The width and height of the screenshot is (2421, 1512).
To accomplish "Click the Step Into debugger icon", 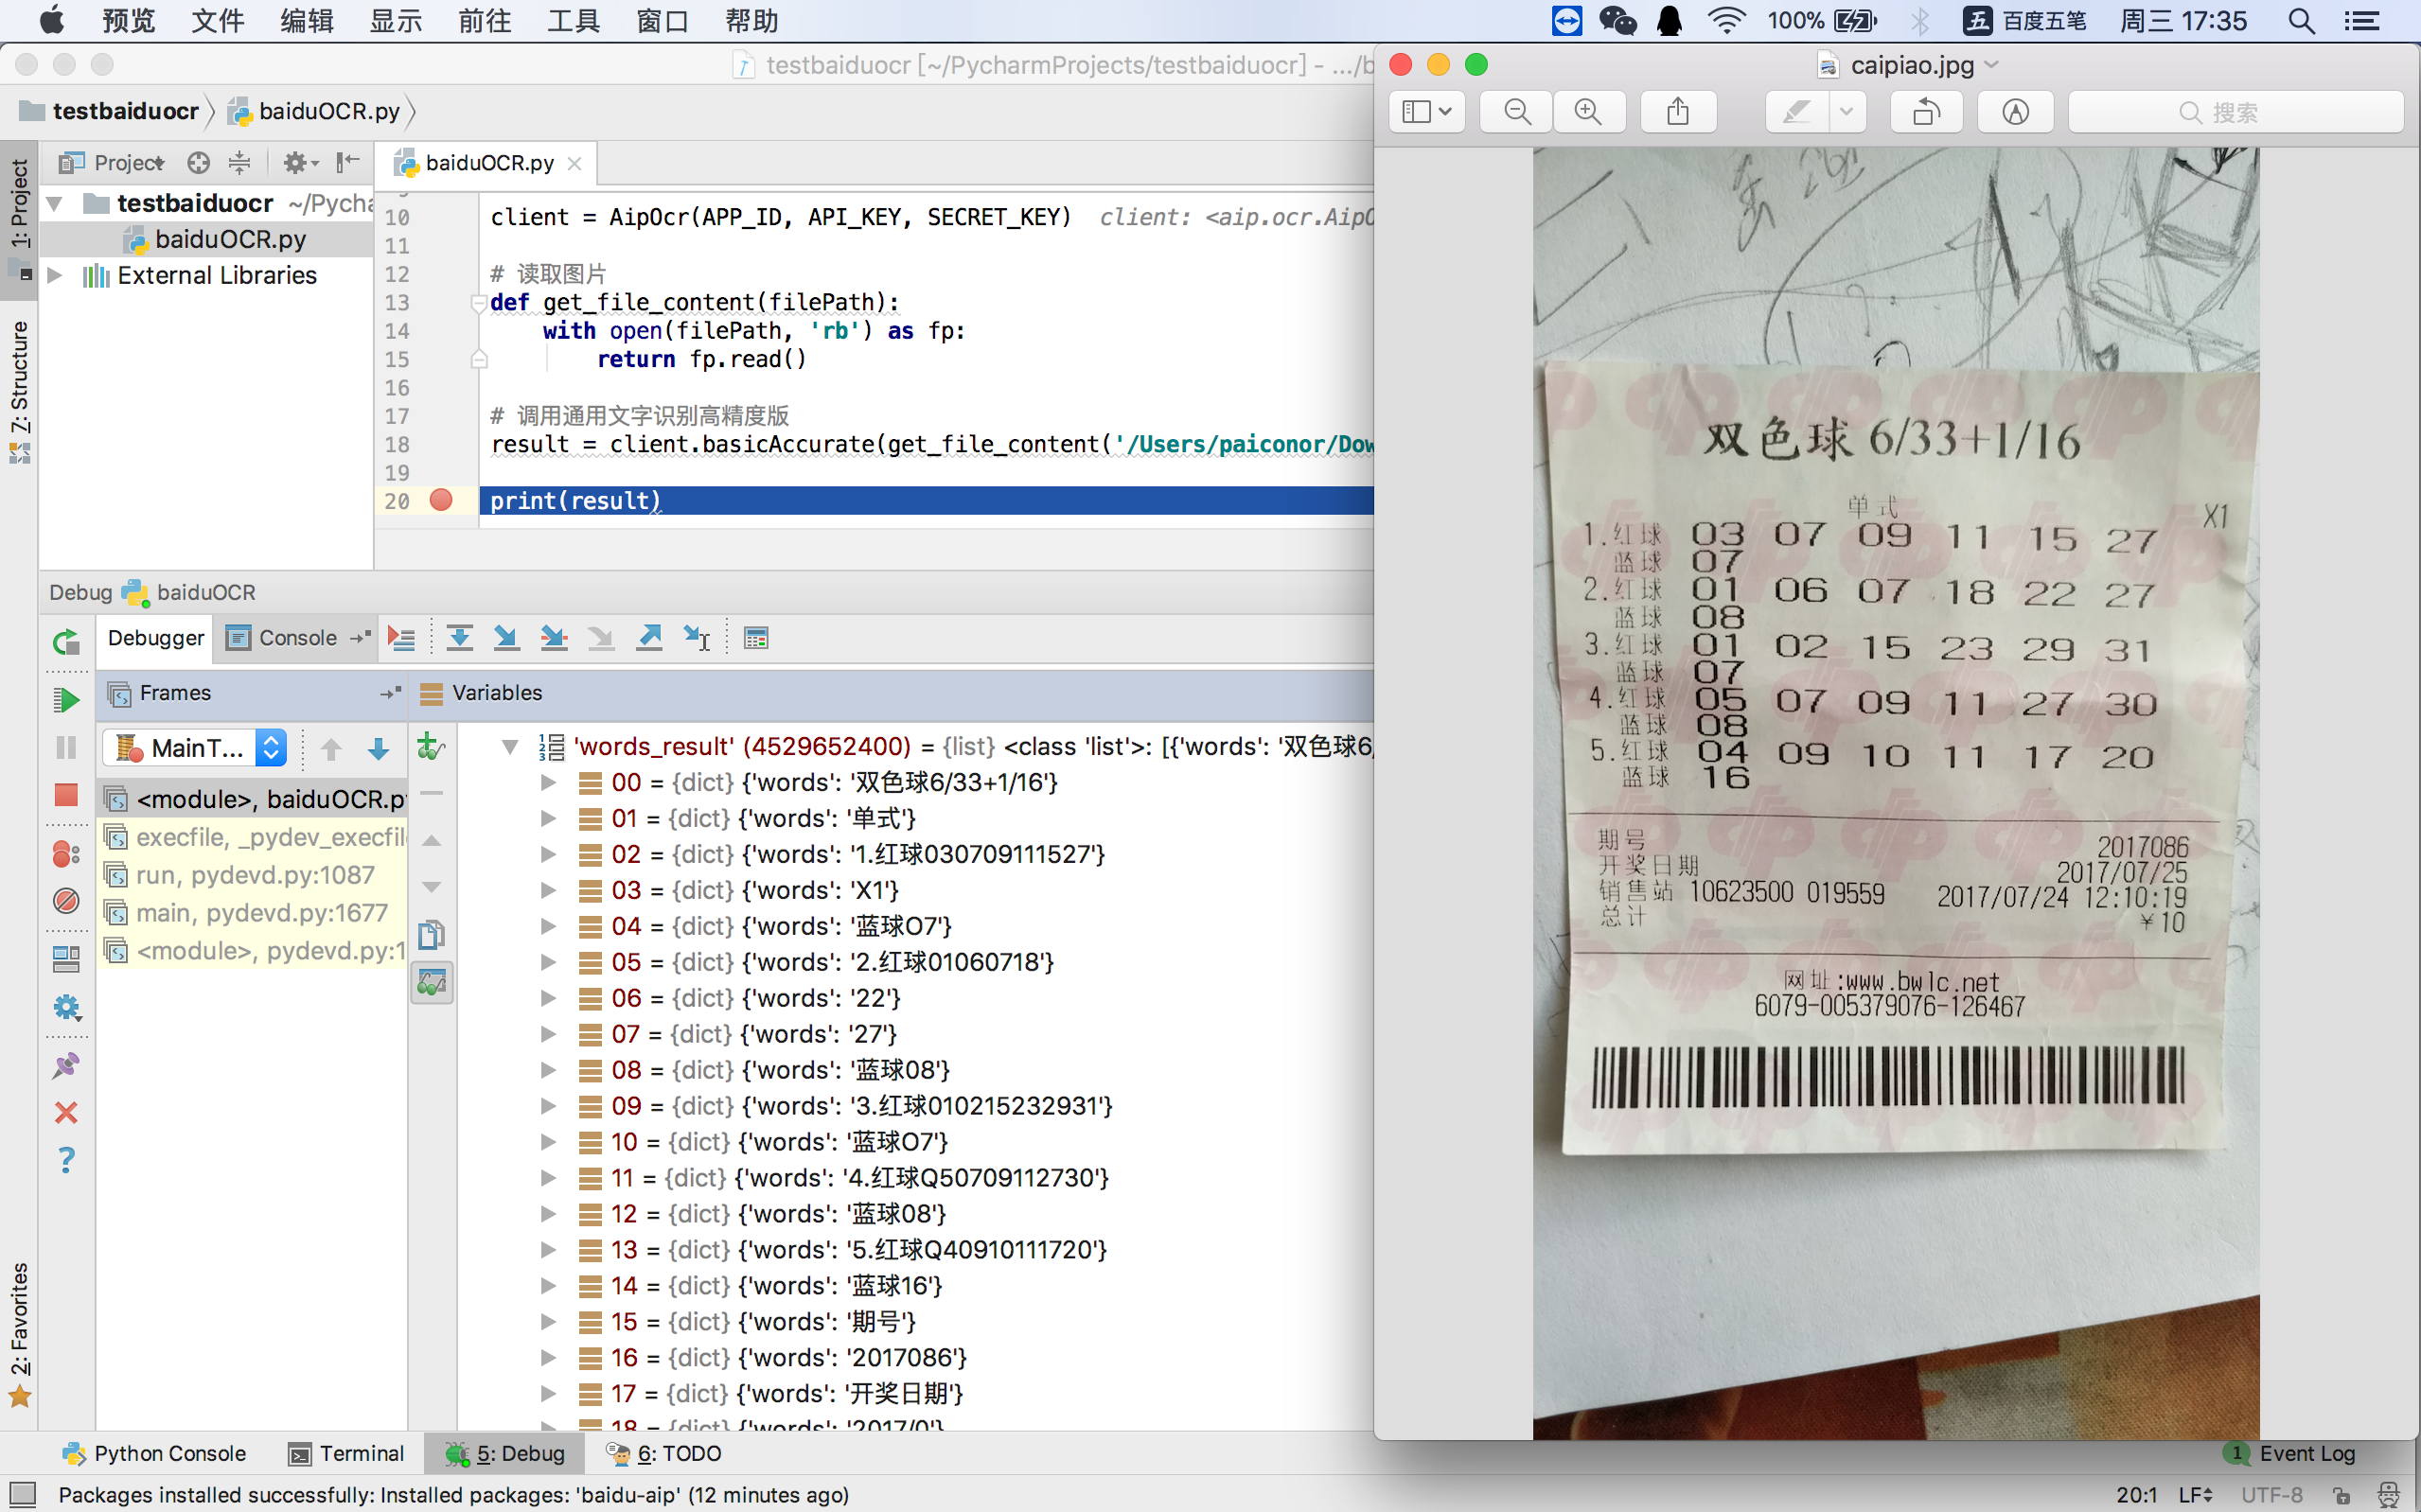I will click(504, 638).
